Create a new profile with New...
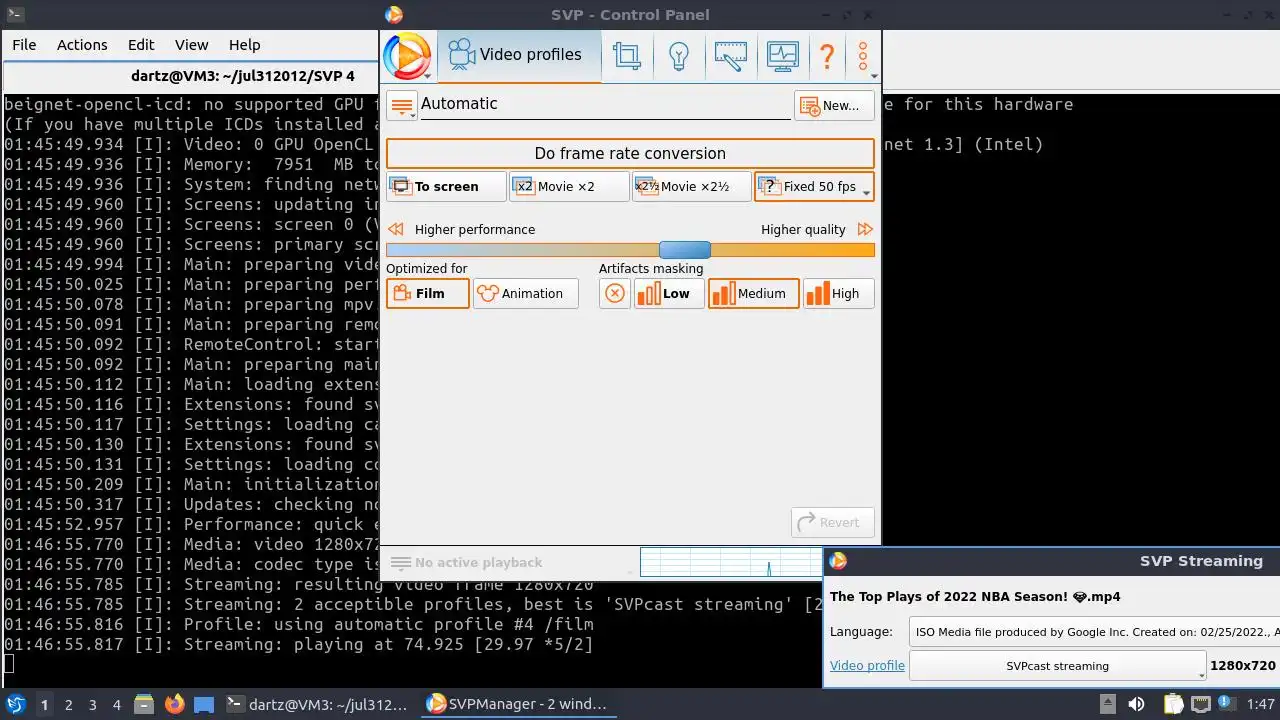1280x720 pixels. pos(834,105)
